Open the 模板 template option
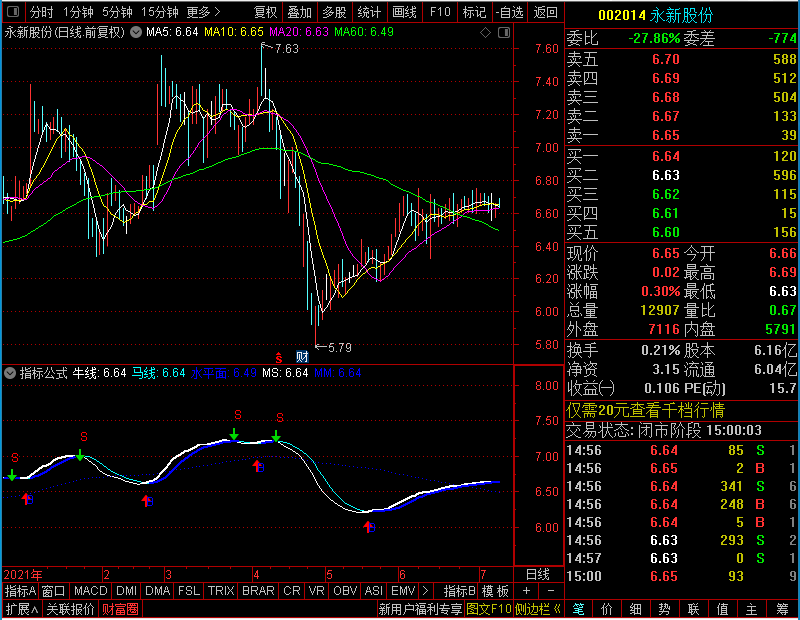Viewport: 800px width, 620px height. point(495,591)
